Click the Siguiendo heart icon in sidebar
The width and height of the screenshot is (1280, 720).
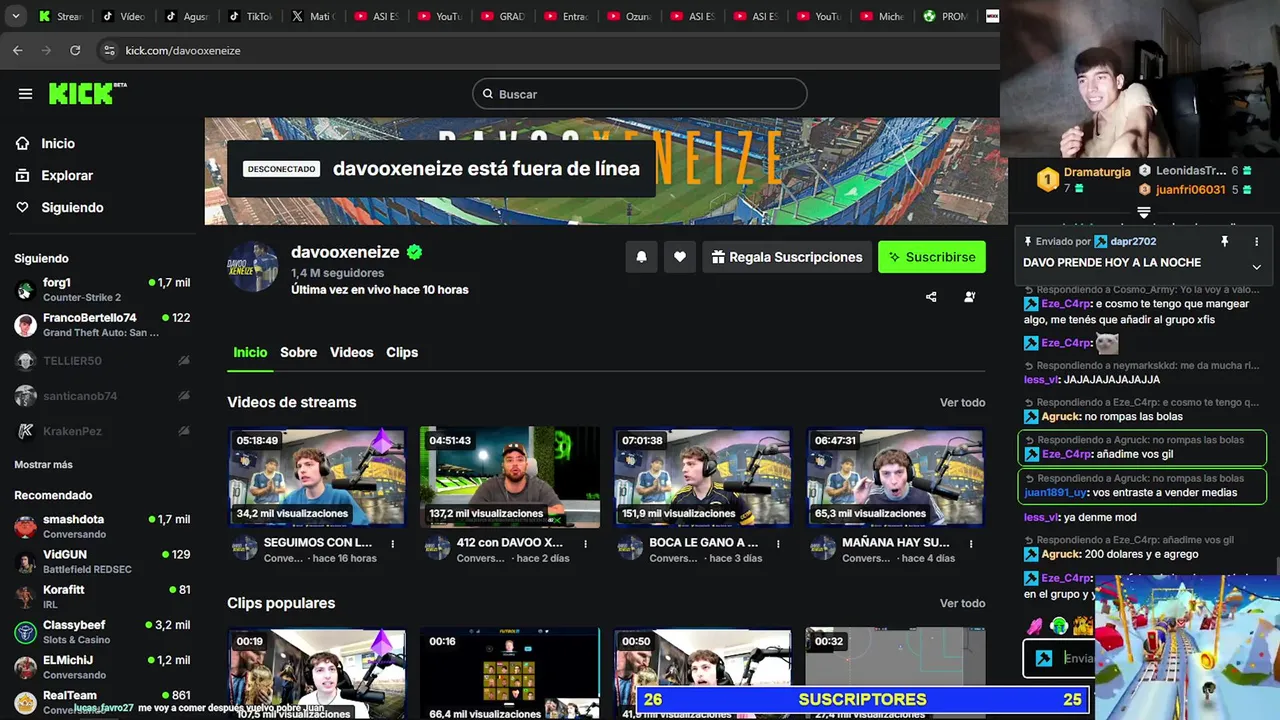(x=22, y=207)
